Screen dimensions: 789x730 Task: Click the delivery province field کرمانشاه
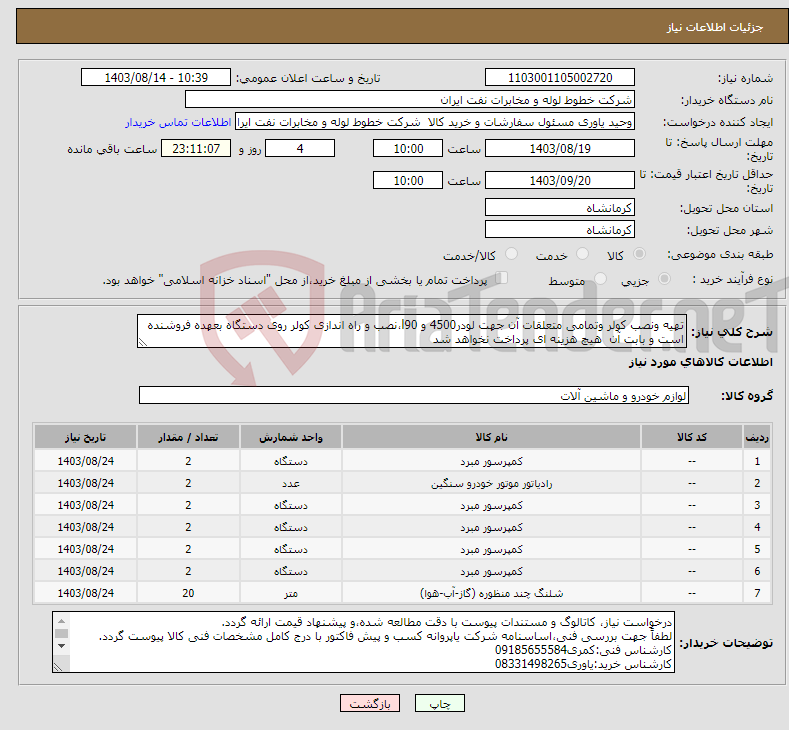tap(560, 207)
